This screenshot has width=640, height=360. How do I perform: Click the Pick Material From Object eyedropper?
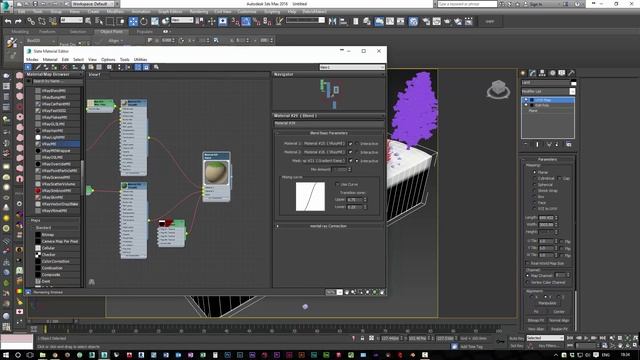[x=38, y=67]
